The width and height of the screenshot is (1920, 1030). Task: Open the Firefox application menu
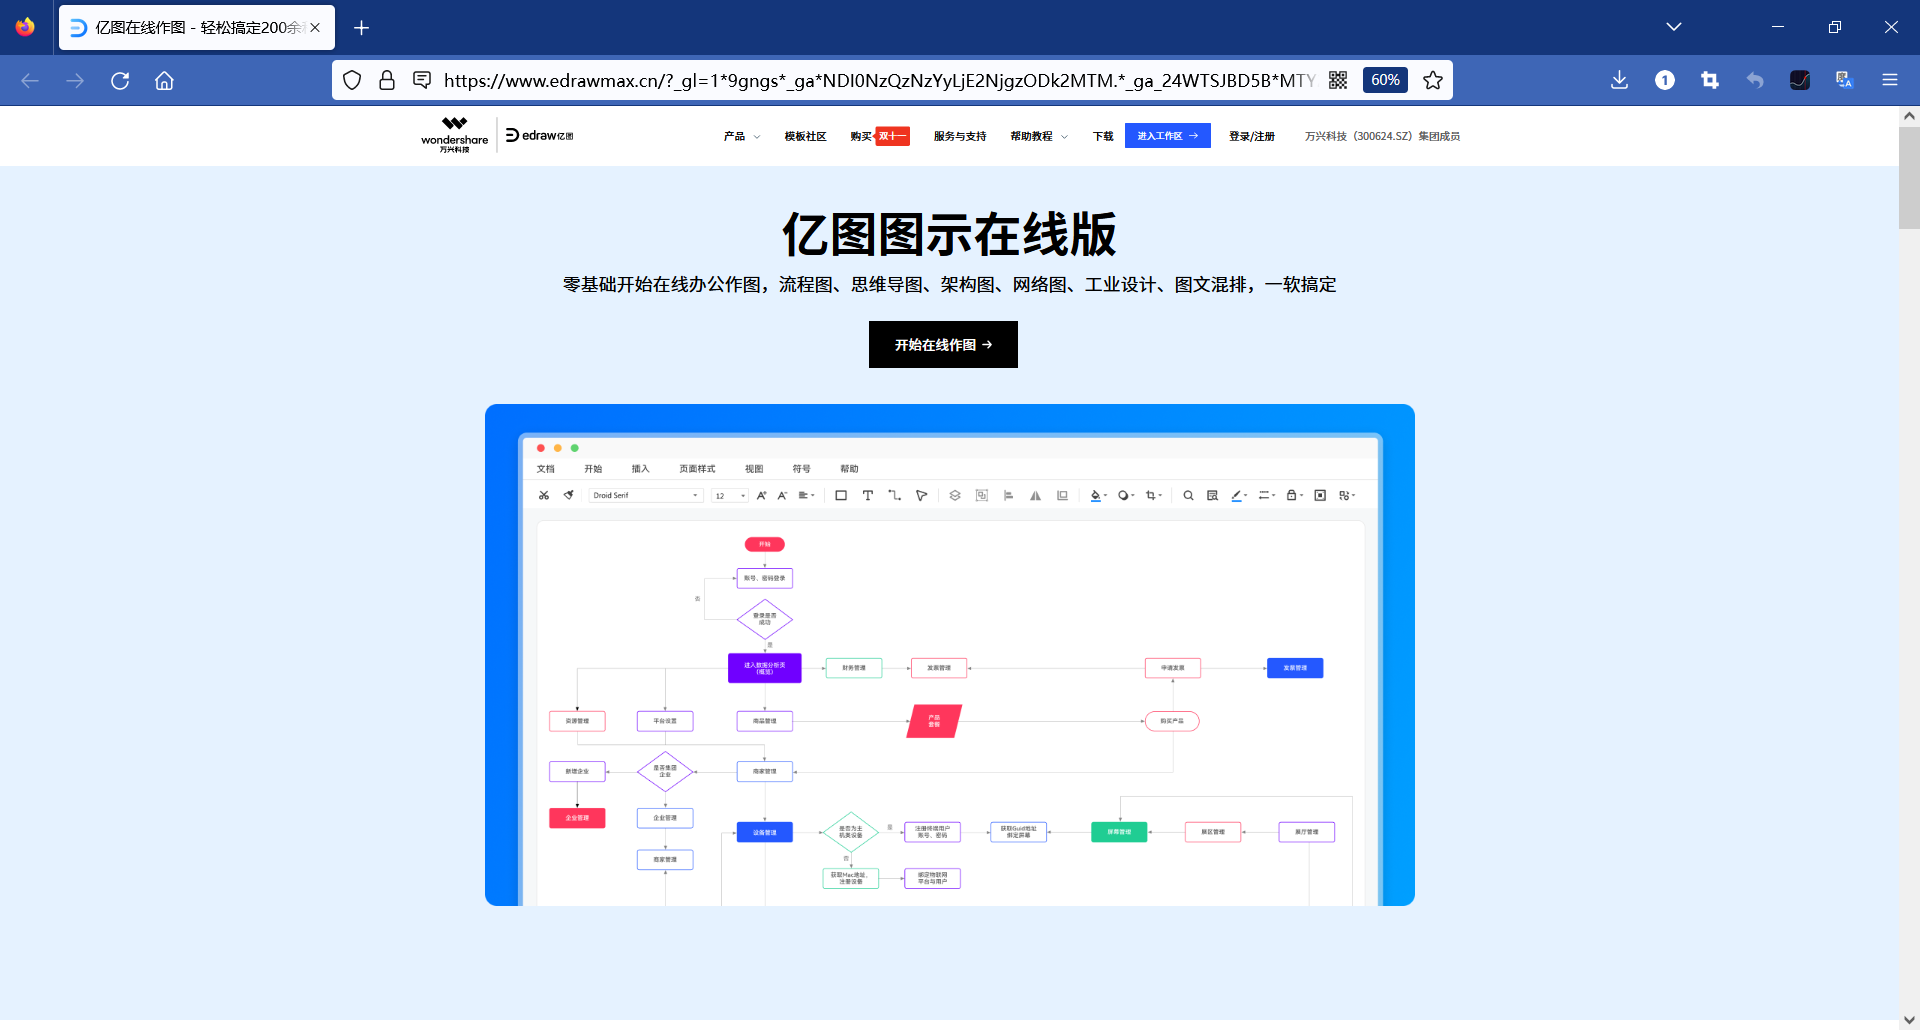1890,80
